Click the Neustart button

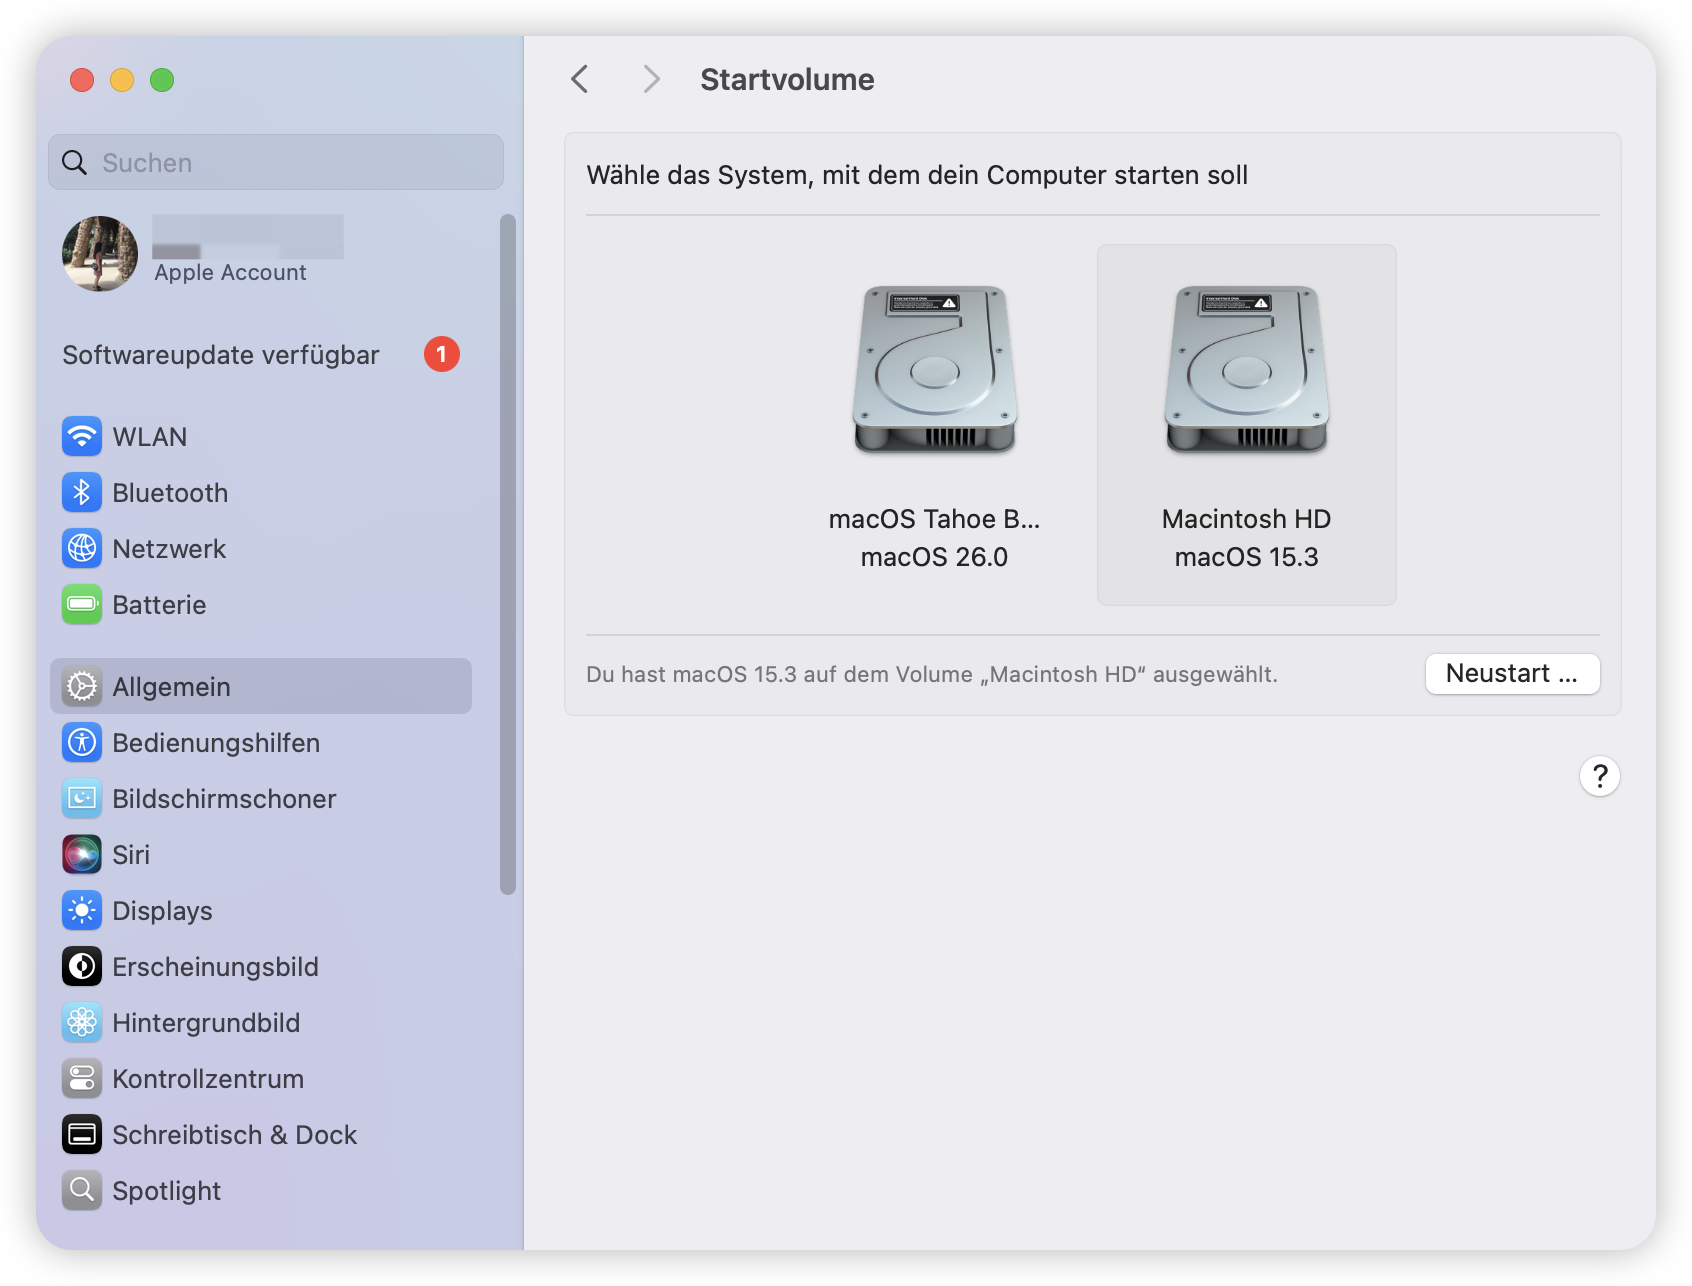tap(1512, 674)
